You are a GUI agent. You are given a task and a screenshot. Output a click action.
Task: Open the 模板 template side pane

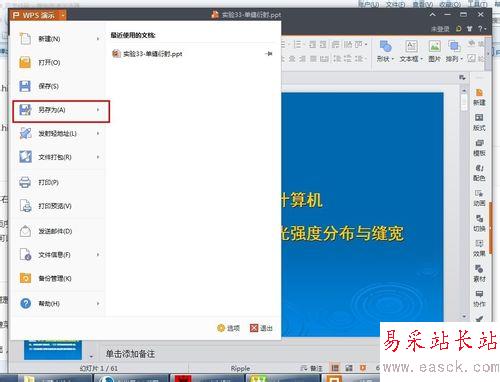pyautogui.click(x=479, y=148)
